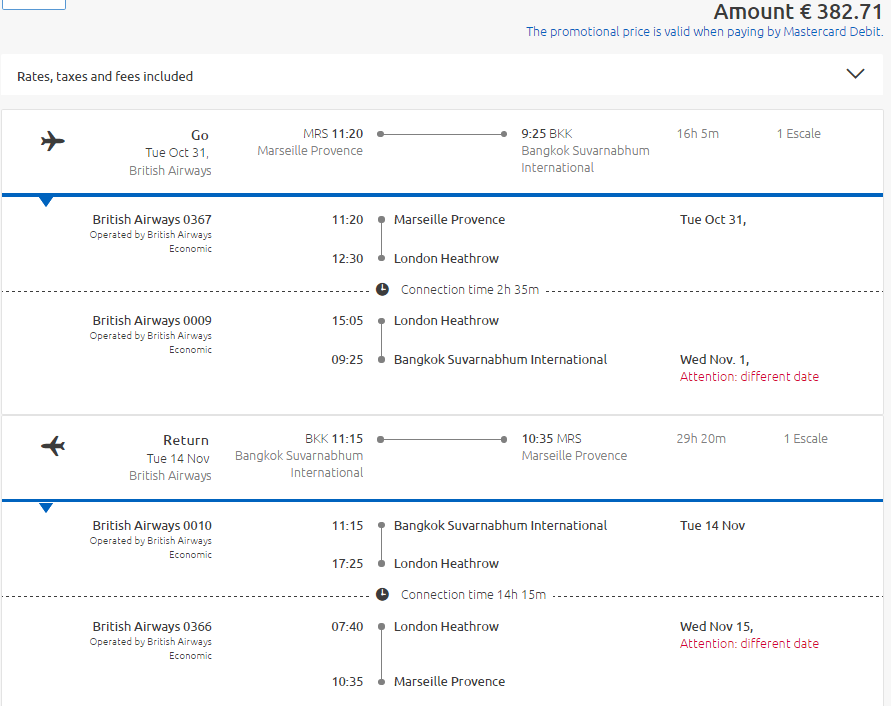Expand the Rates, taxes and fees chevron
The width and height of the screenshot is (891, 706).
[x=855, y=74]
